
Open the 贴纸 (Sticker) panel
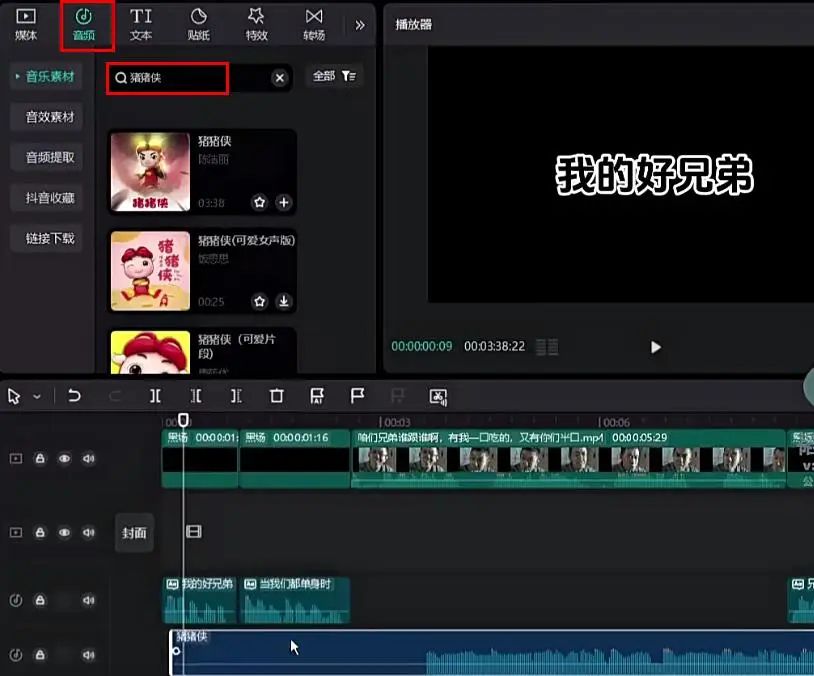click(198, 25)
